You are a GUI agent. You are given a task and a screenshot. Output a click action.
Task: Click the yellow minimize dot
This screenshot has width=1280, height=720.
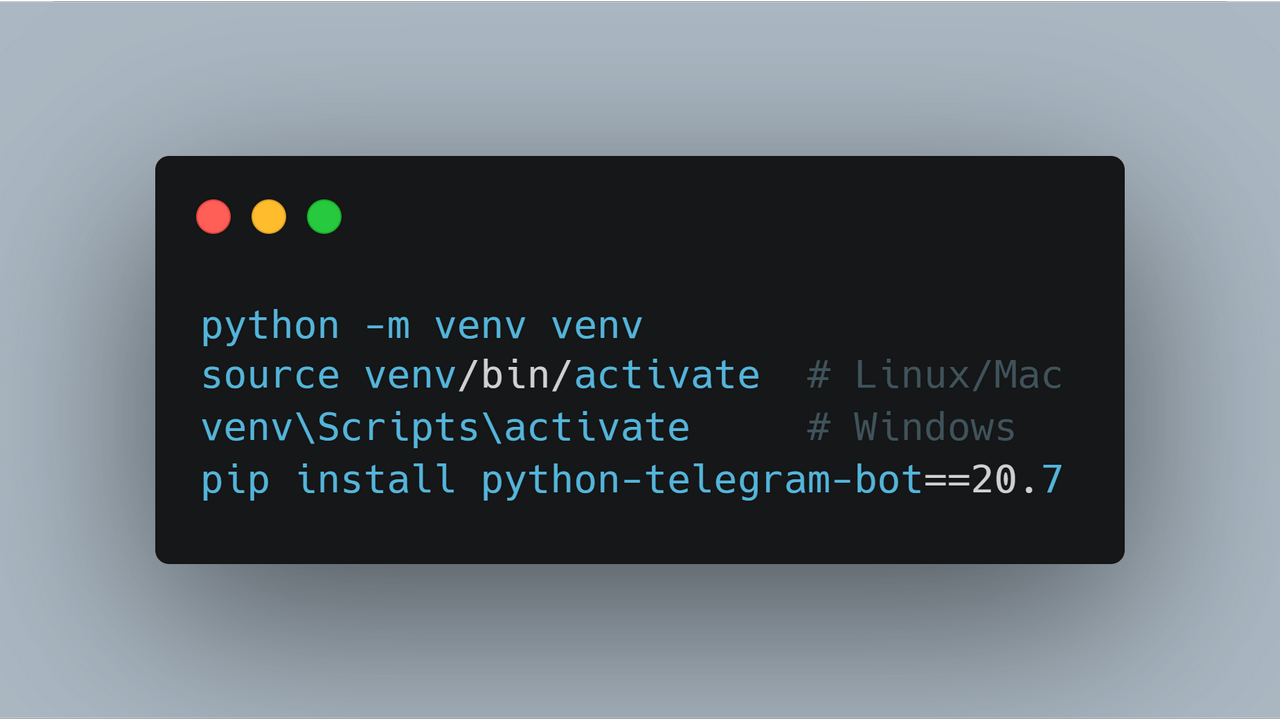click(268, 217)
